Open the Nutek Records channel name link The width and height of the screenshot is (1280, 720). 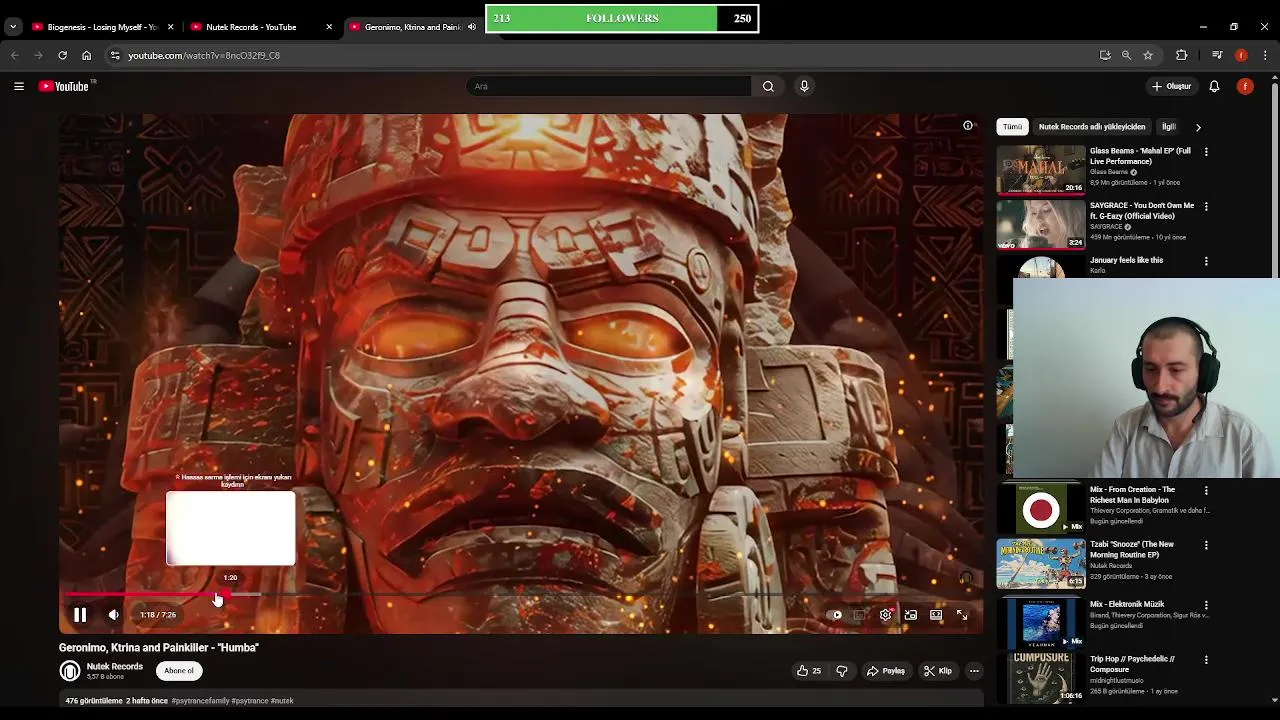coord(115,667)
